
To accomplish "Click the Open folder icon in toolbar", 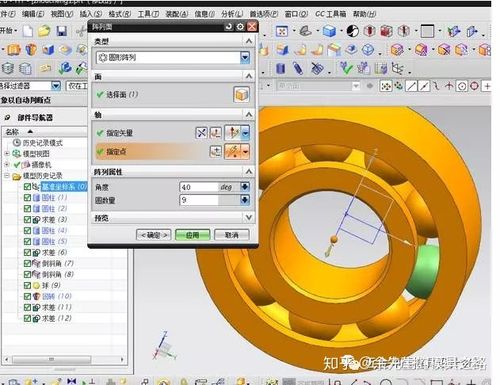I will [44, 31].
